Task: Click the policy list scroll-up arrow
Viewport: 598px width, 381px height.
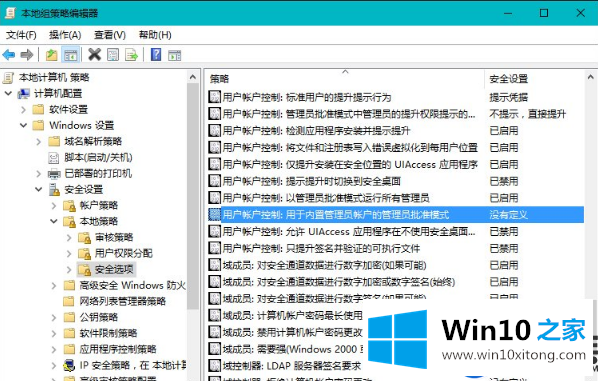Action: pos(590,77)
